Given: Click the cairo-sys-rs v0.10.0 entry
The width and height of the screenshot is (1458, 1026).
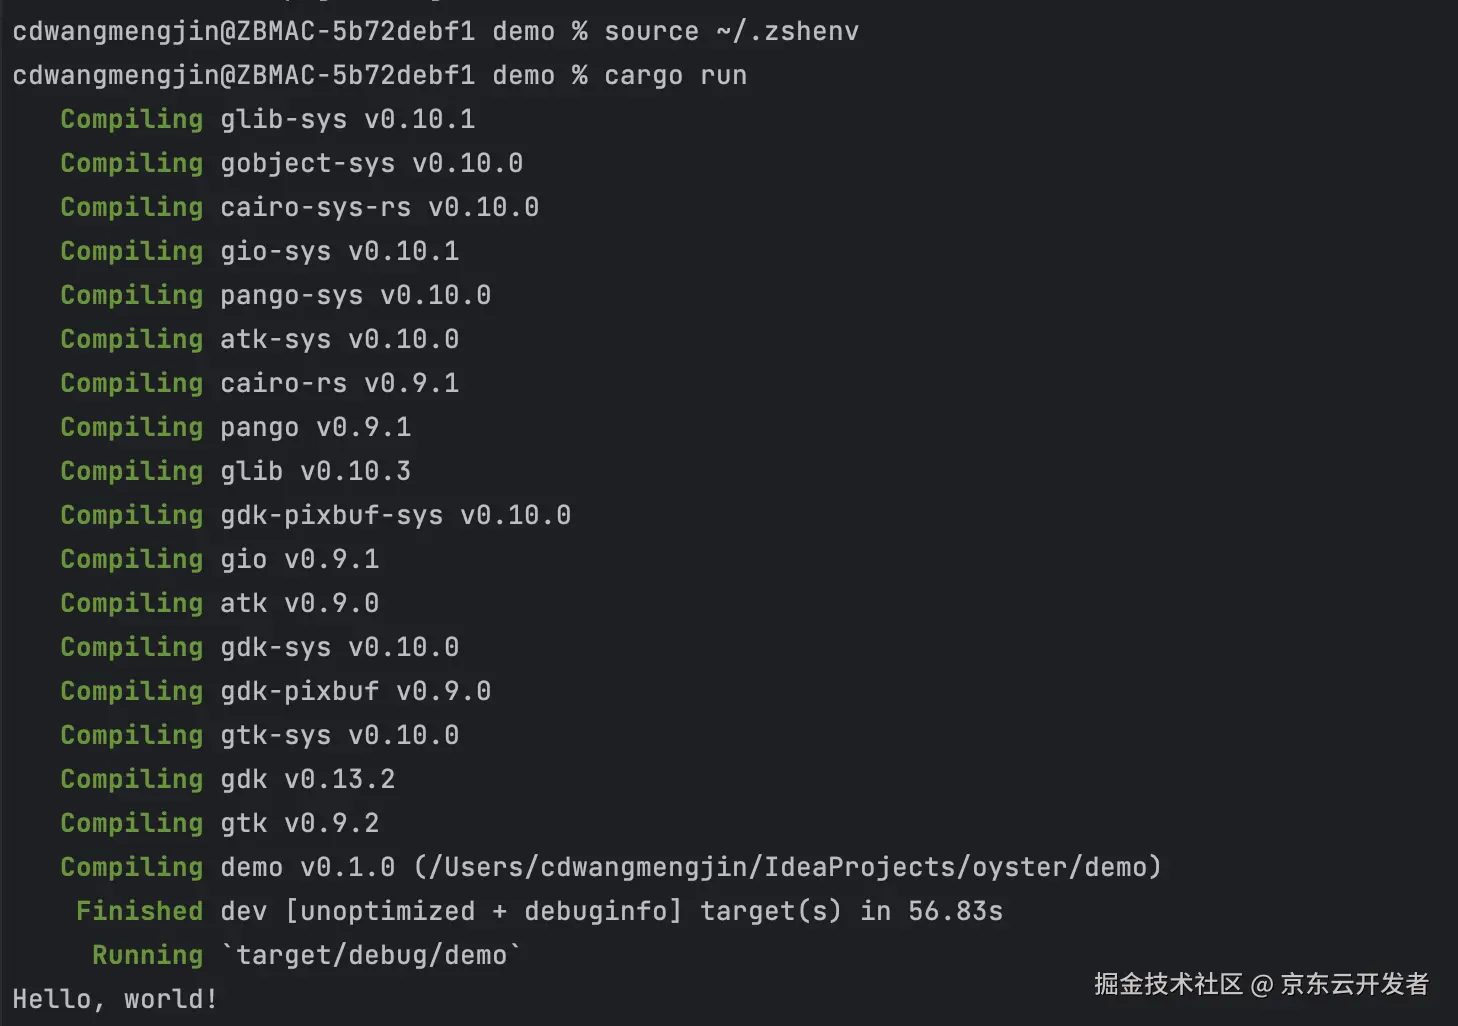Looking at the screenshot, I should (x=379, y=207).
